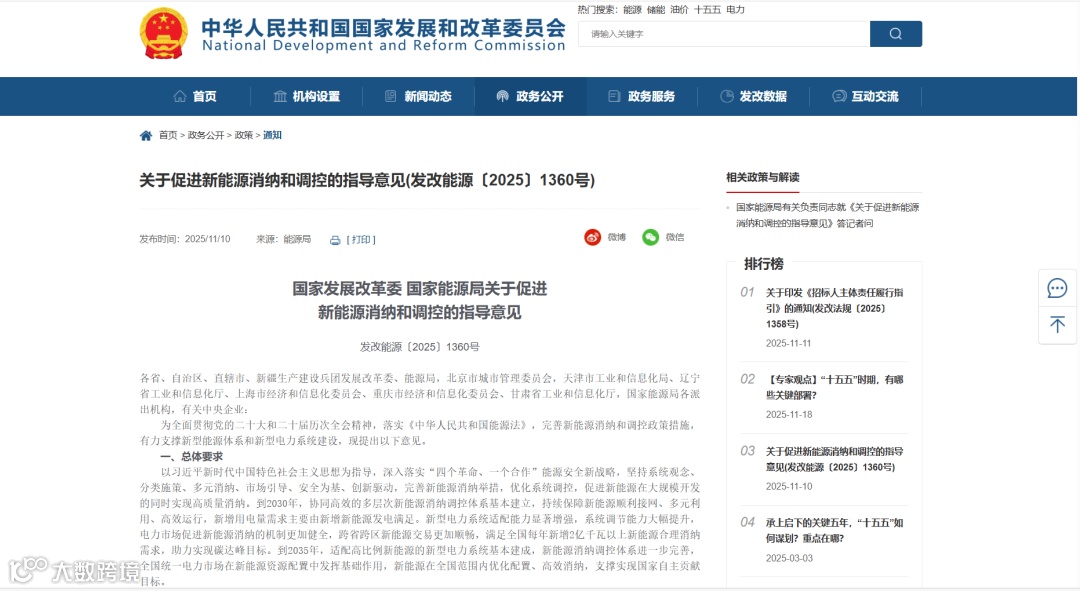The image size is (1080, 591).
Task: Click the news icon beside 新闻动态
Action: click(391, 96)
